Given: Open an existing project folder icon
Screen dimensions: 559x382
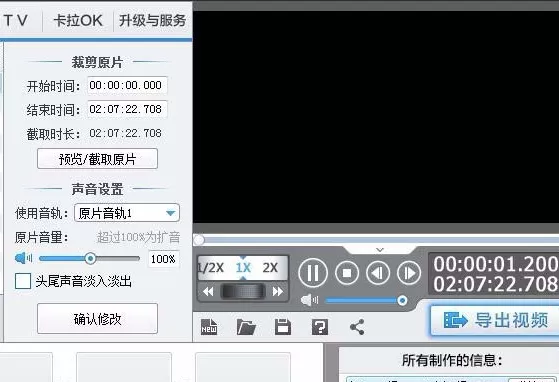Looking at the screenshot, I should click(246, 327).
